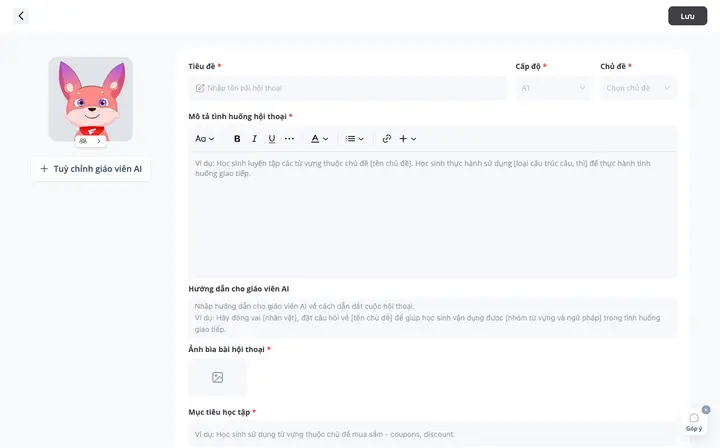Open the Cấp độ A1 dropdown
The height and width of the screenshot is (448, 720).
553,88
